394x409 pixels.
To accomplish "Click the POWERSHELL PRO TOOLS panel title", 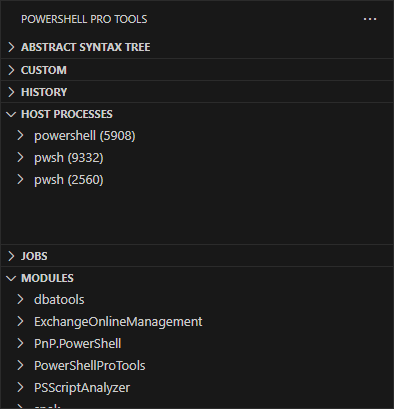I will [x=84, y=19].
